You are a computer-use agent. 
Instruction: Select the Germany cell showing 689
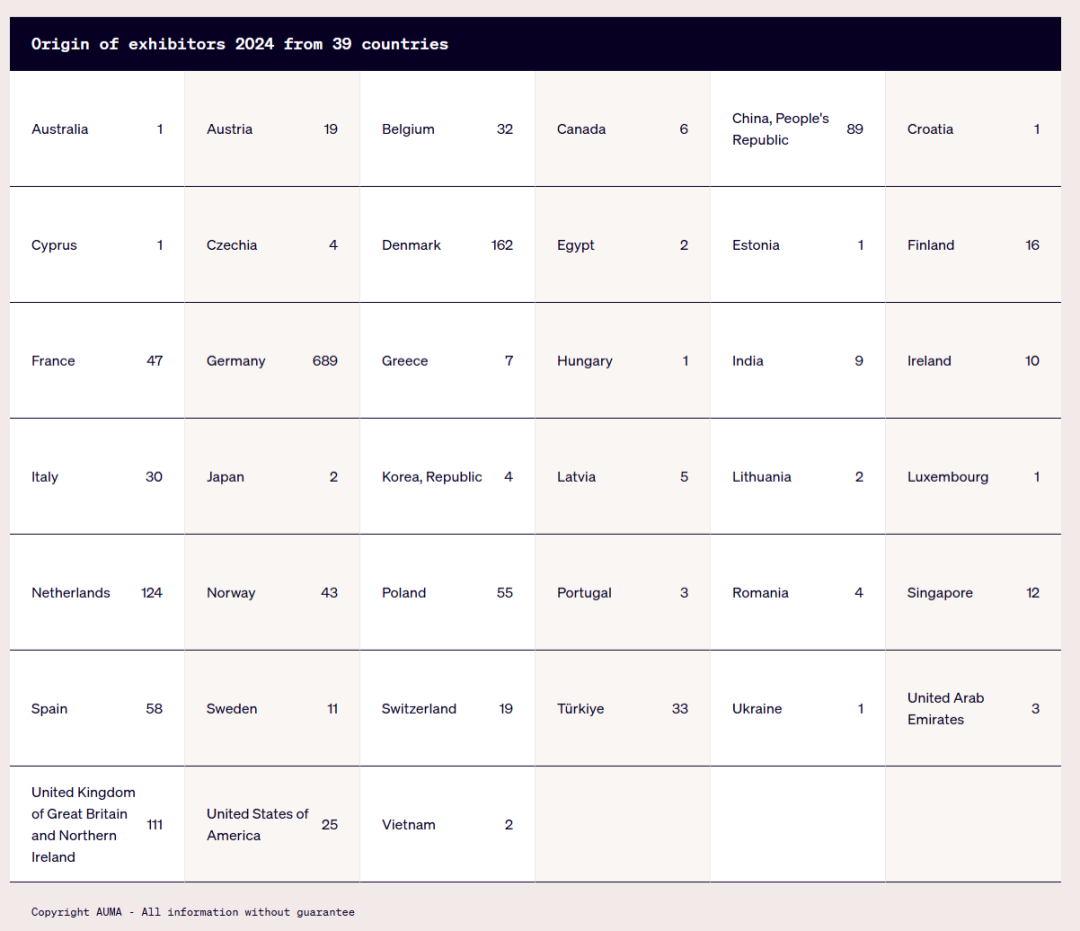(271, 361)
